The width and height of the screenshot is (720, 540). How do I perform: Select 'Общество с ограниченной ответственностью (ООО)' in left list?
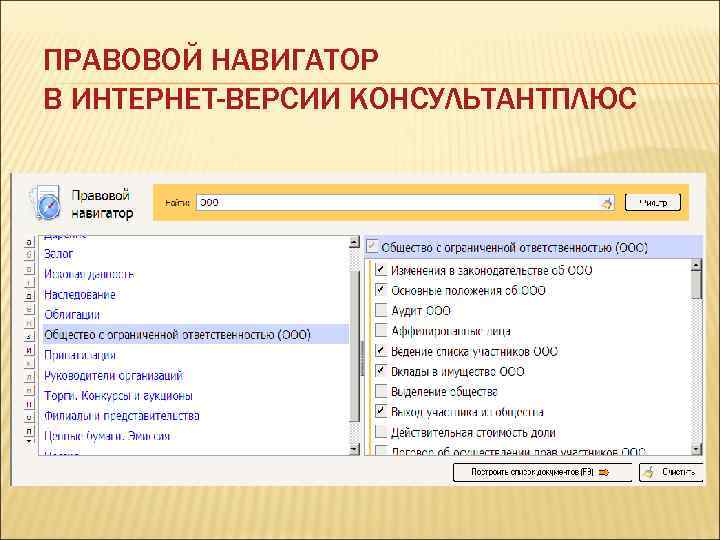pyautogui.click(x=196, y=335)
